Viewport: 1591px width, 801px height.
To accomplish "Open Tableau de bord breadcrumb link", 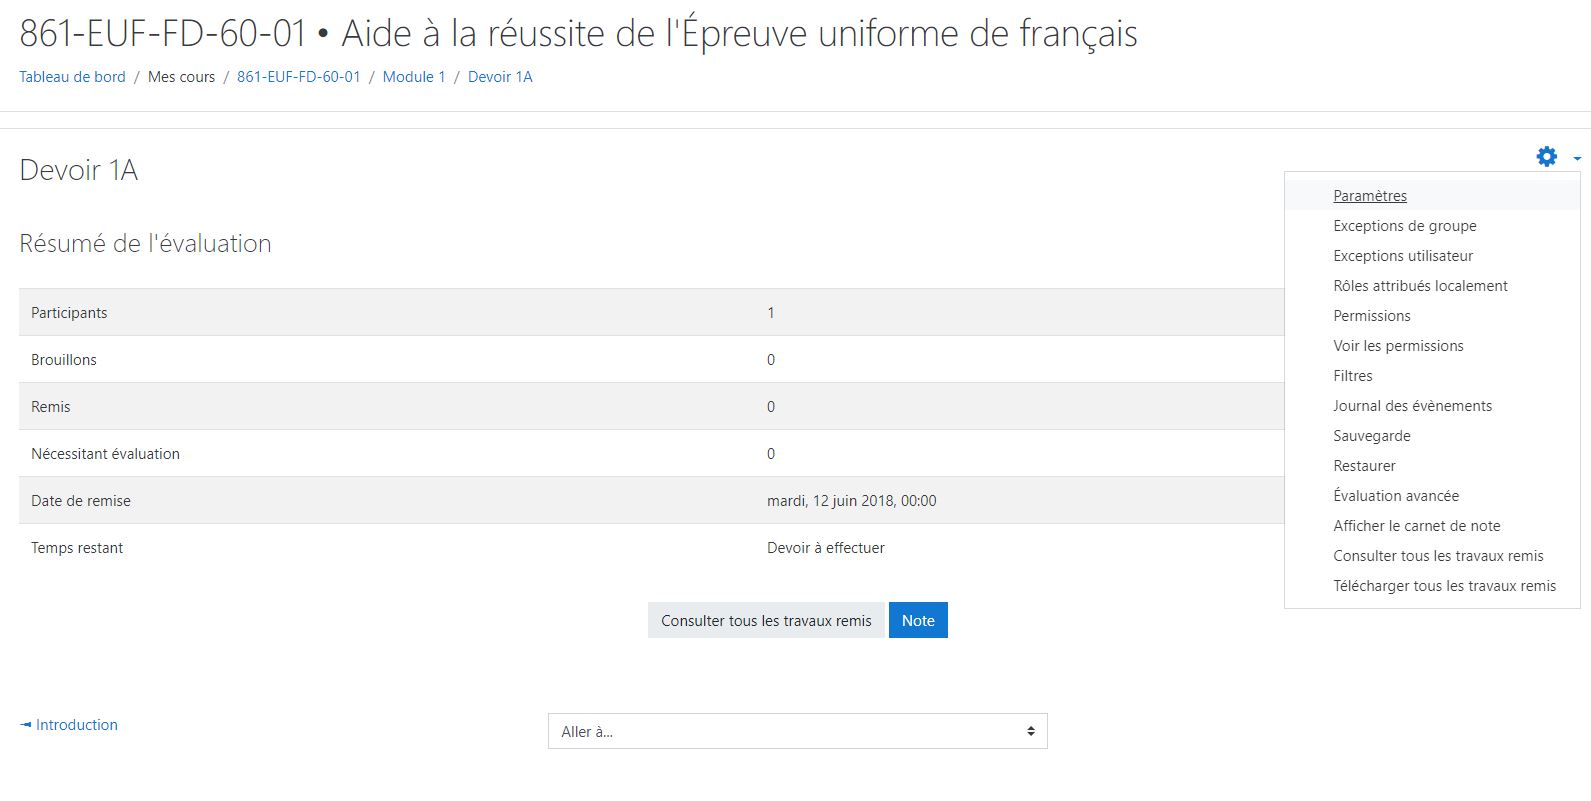I will (72, 77).
